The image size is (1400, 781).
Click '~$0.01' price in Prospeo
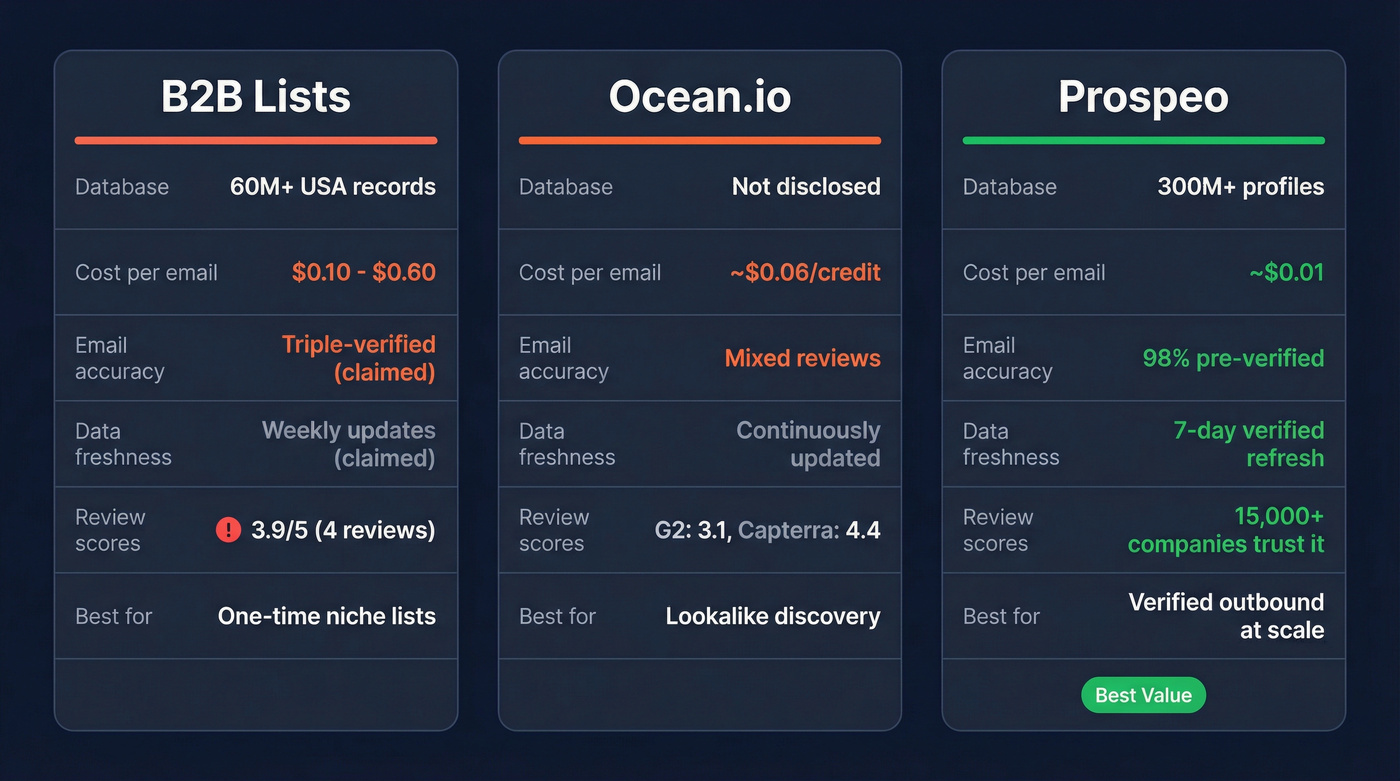pyautogui.click(x=1287, y=272)
